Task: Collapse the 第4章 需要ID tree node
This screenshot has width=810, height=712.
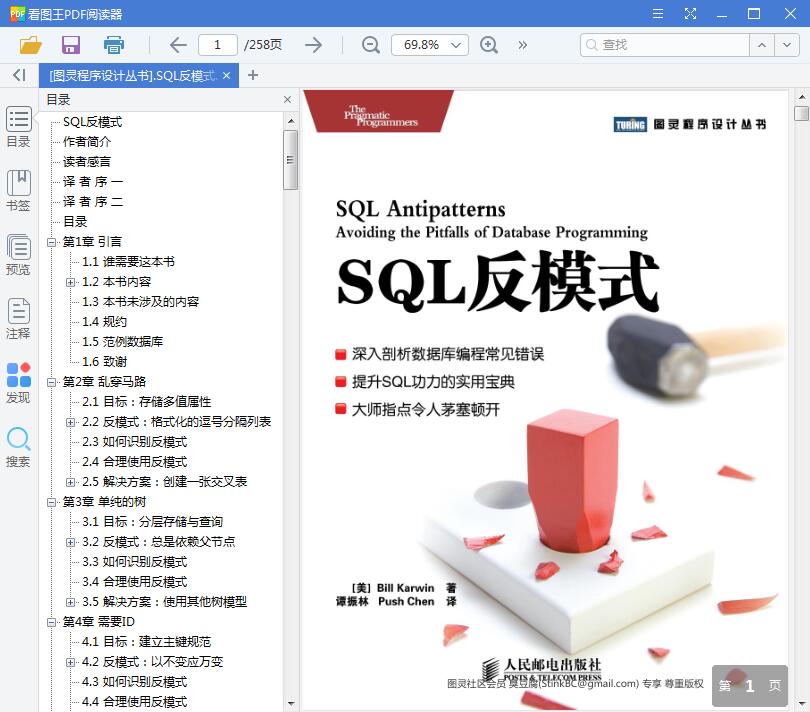Action: [51, 622]
